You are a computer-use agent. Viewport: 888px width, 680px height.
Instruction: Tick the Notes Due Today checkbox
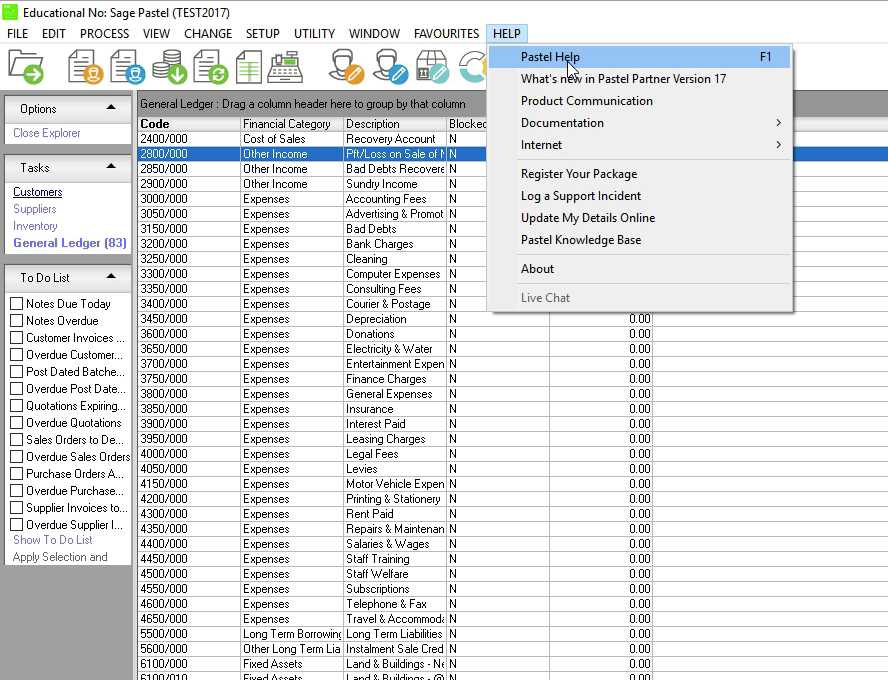16,304
